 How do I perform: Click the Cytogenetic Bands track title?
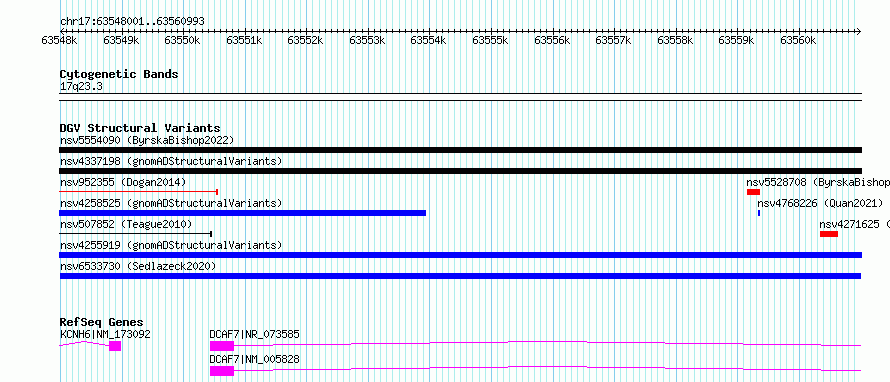tap(119, 74)
